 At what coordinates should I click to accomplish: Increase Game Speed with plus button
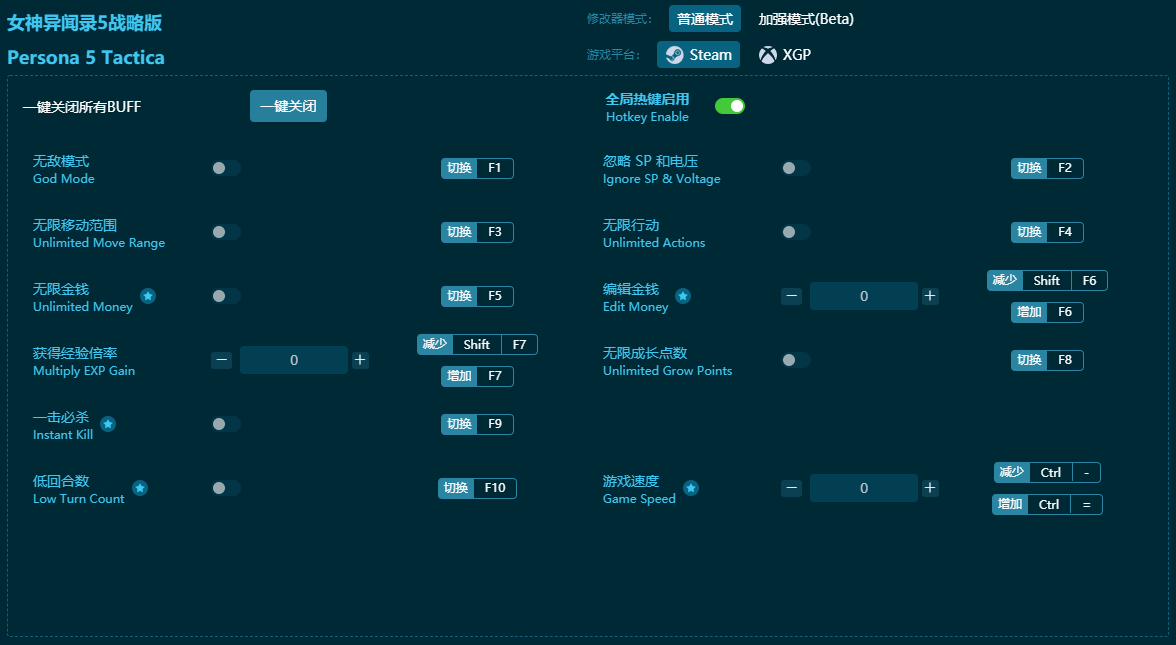click(x=930, y=488)
